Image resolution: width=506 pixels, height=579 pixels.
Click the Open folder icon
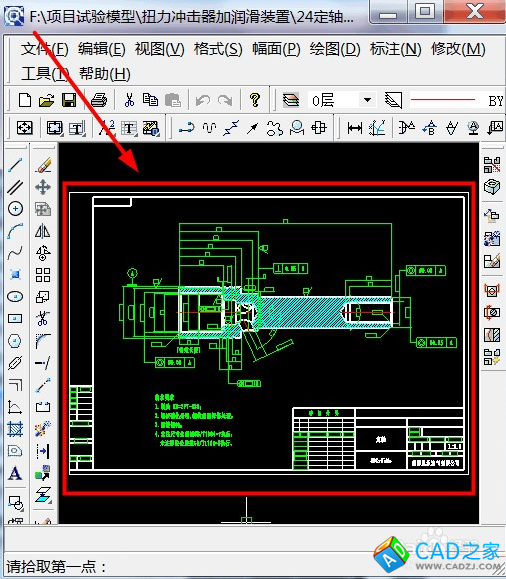click(47, 100)
